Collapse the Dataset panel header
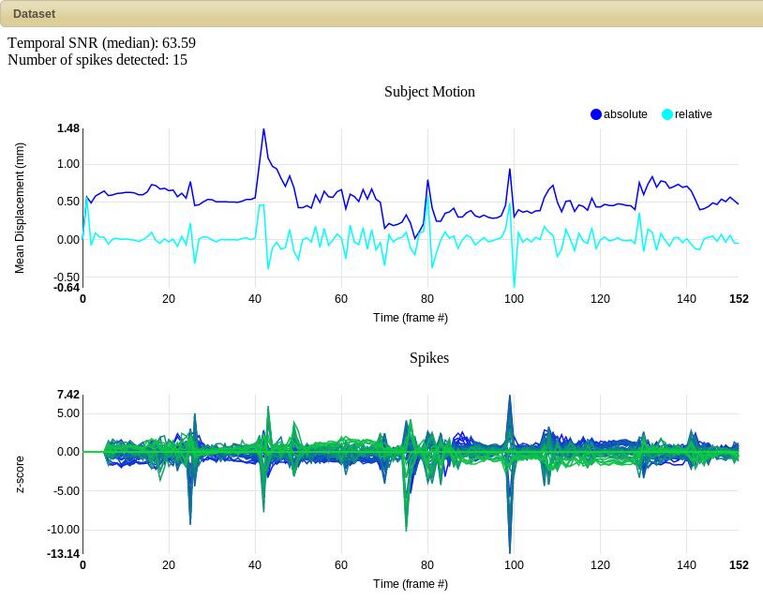763x600 pixels. point(382,14)
